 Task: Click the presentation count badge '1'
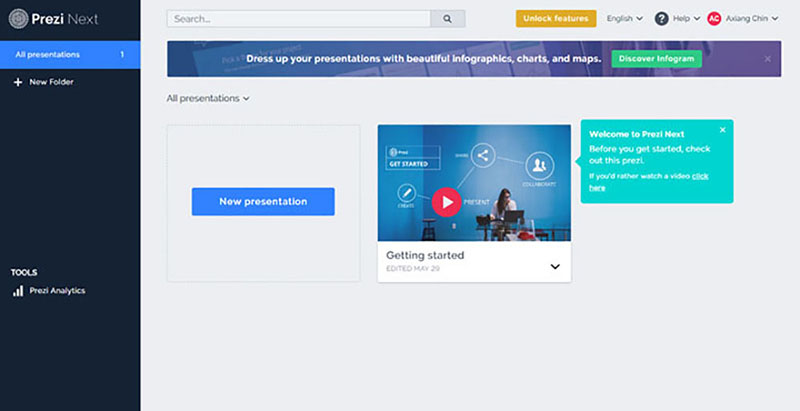pos(122,55)
